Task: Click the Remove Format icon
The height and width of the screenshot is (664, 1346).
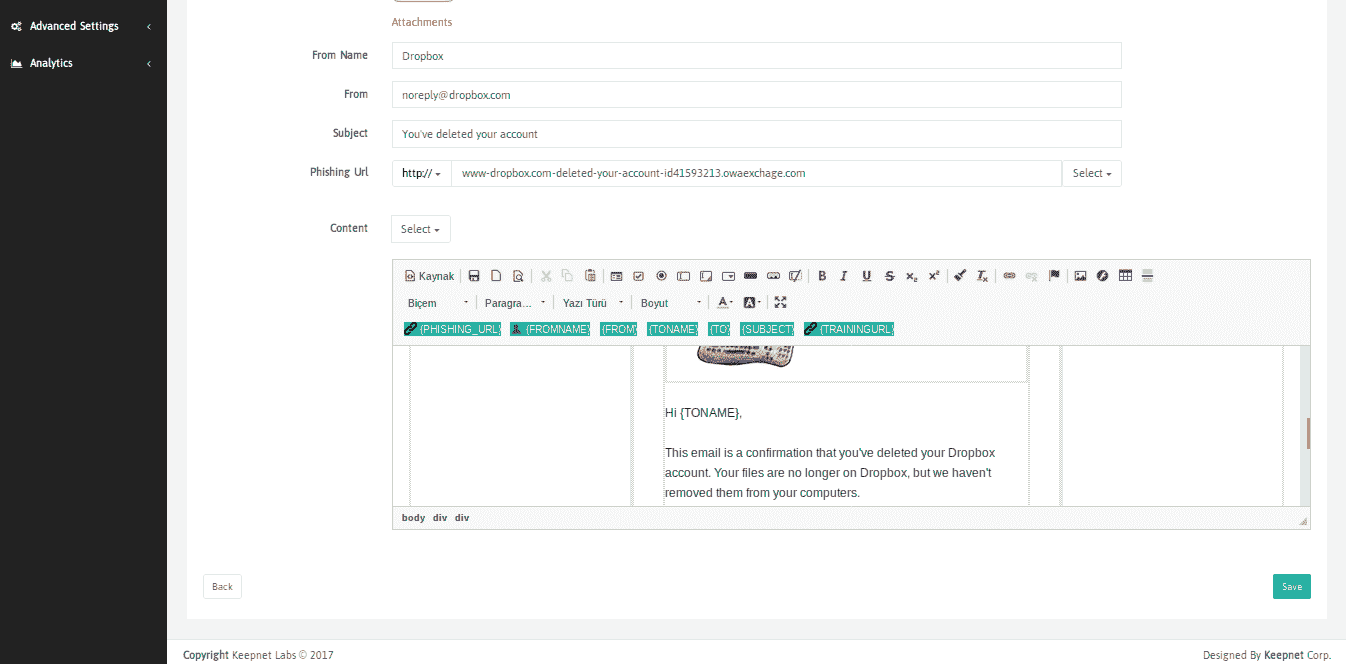Action: [982, 276]
